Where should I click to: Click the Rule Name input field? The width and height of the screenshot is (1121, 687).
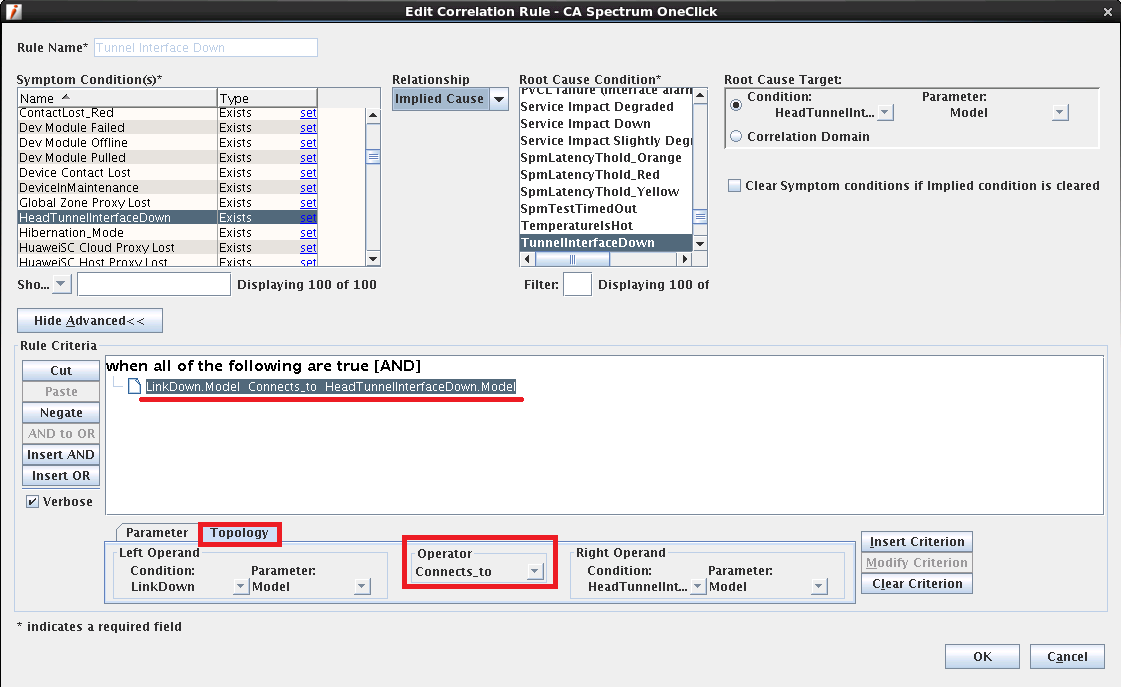205,47
